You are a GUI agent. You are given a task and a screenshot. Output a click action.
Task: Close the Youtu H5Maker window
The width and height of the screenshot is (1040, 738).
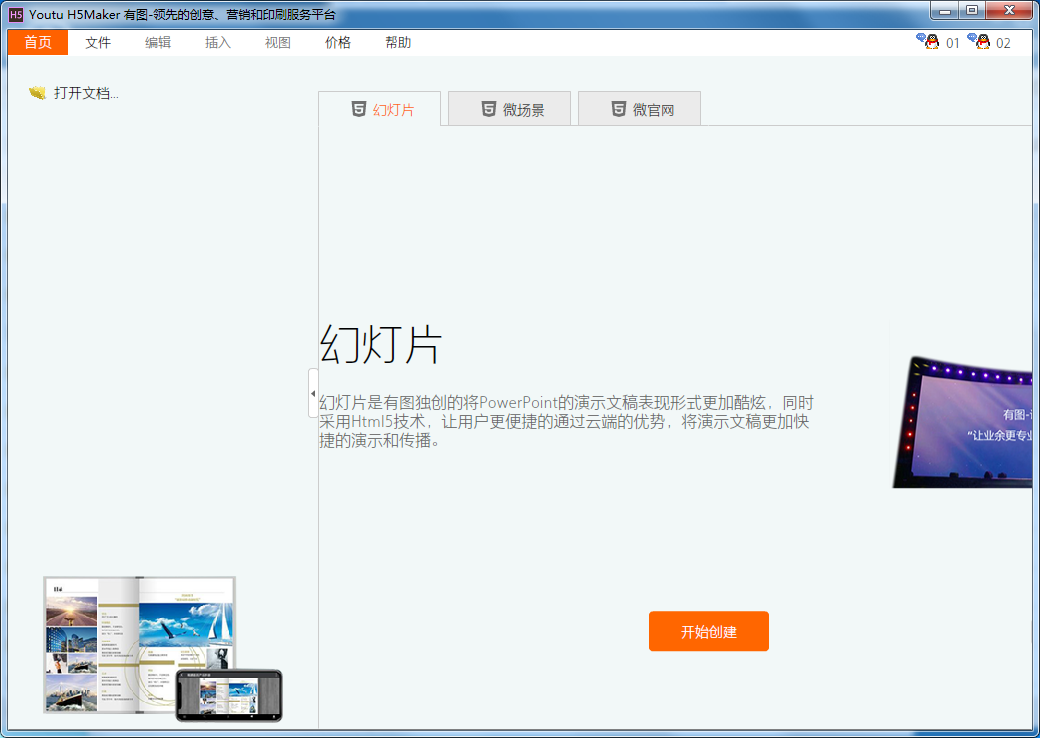[1009, 11]
